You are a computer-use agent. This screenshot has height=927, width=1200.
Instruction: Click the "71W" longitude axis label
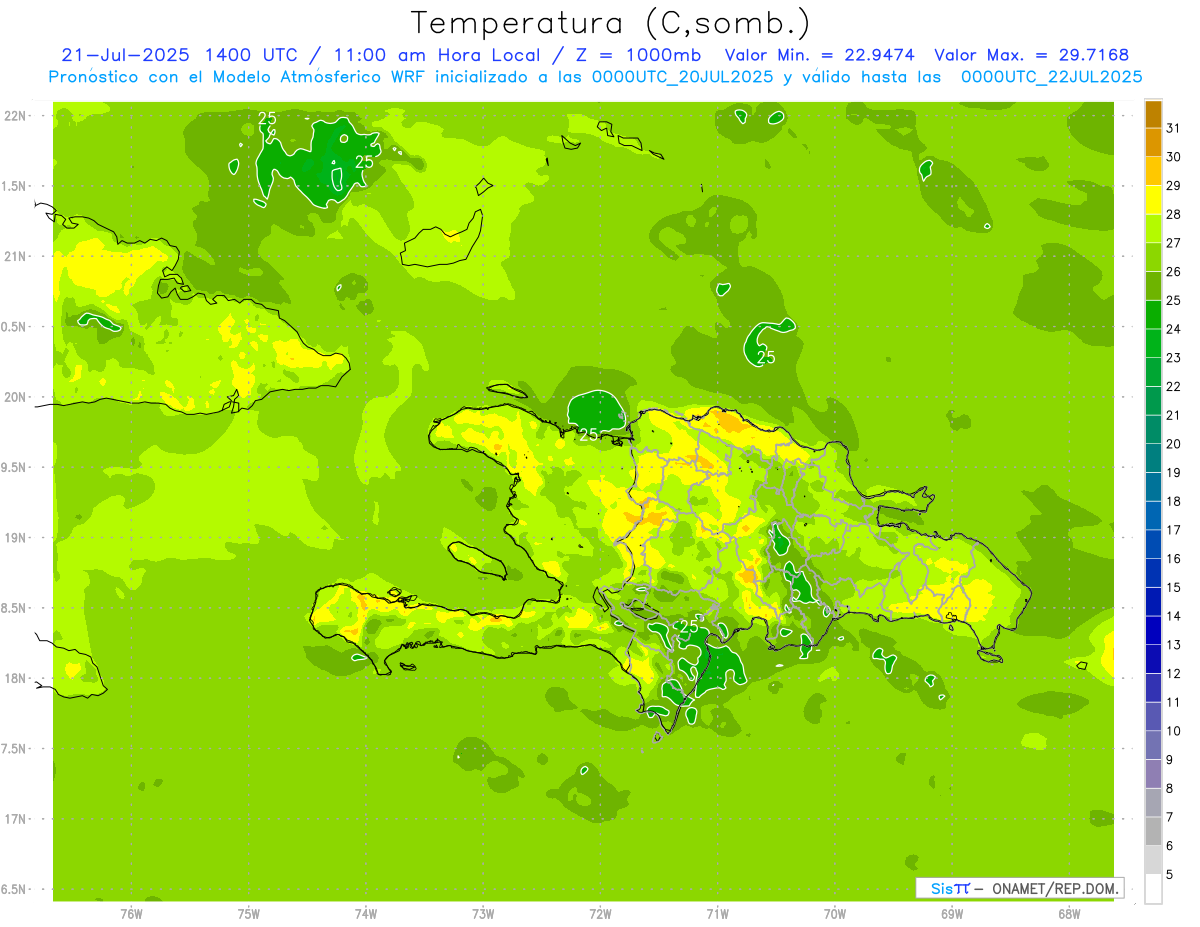(x=717, y=914)
